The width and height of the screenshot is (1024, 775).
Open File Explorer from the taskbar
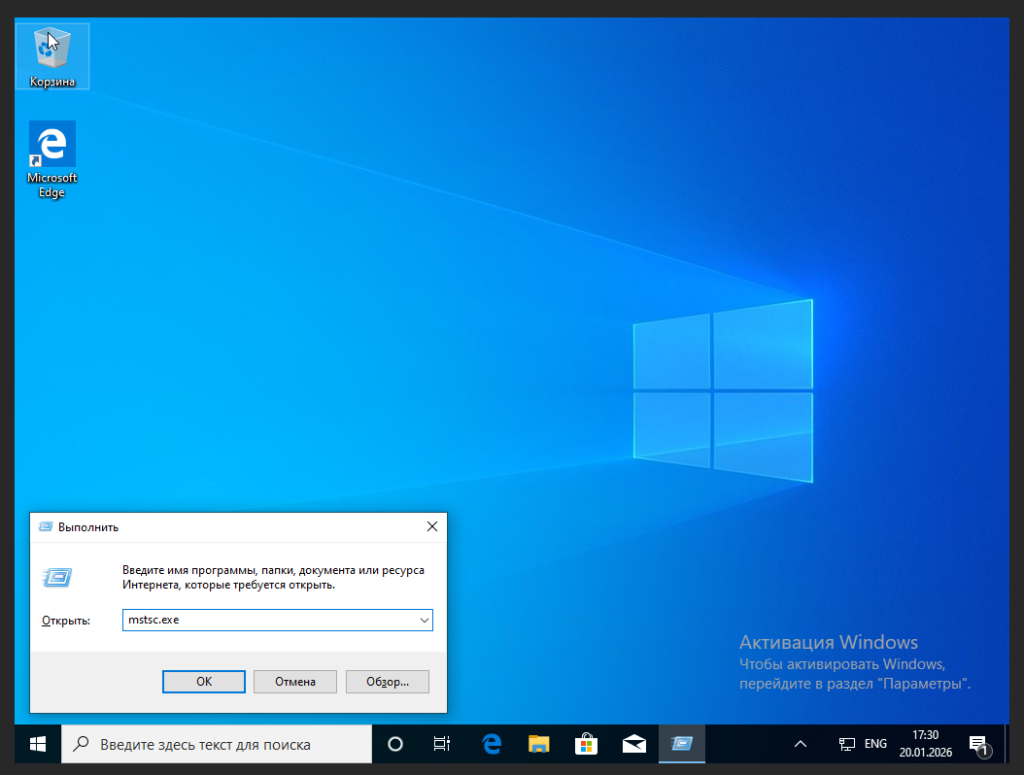tap(539, 744)
